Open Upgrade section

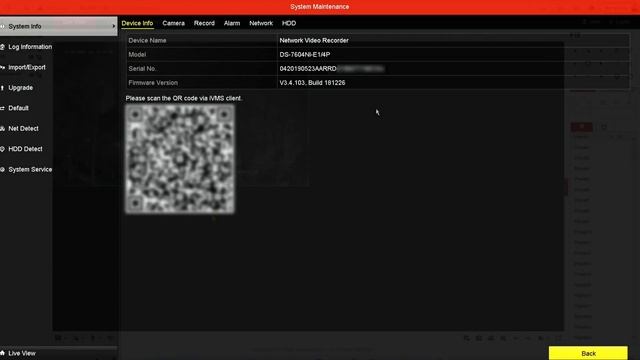pos(20,88)
